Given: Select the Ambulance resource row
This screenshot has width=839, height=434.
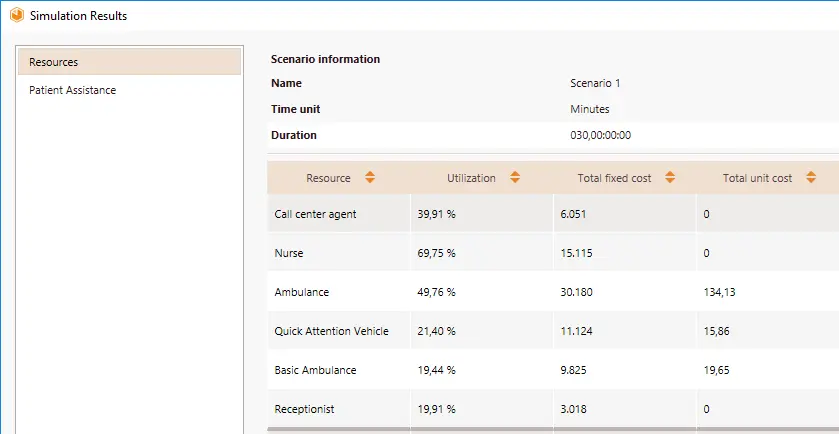Looking at the screenshot, I should [x=553, y=292].
